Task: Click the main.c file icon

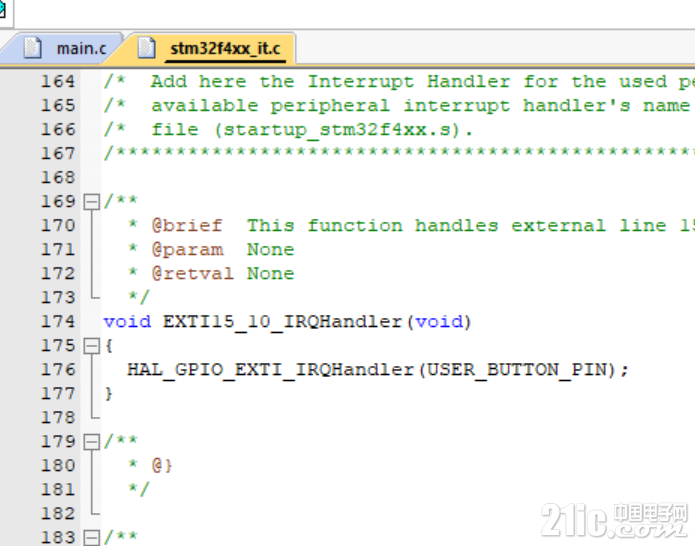Action: pyautogui.click(x=32, y=48)
